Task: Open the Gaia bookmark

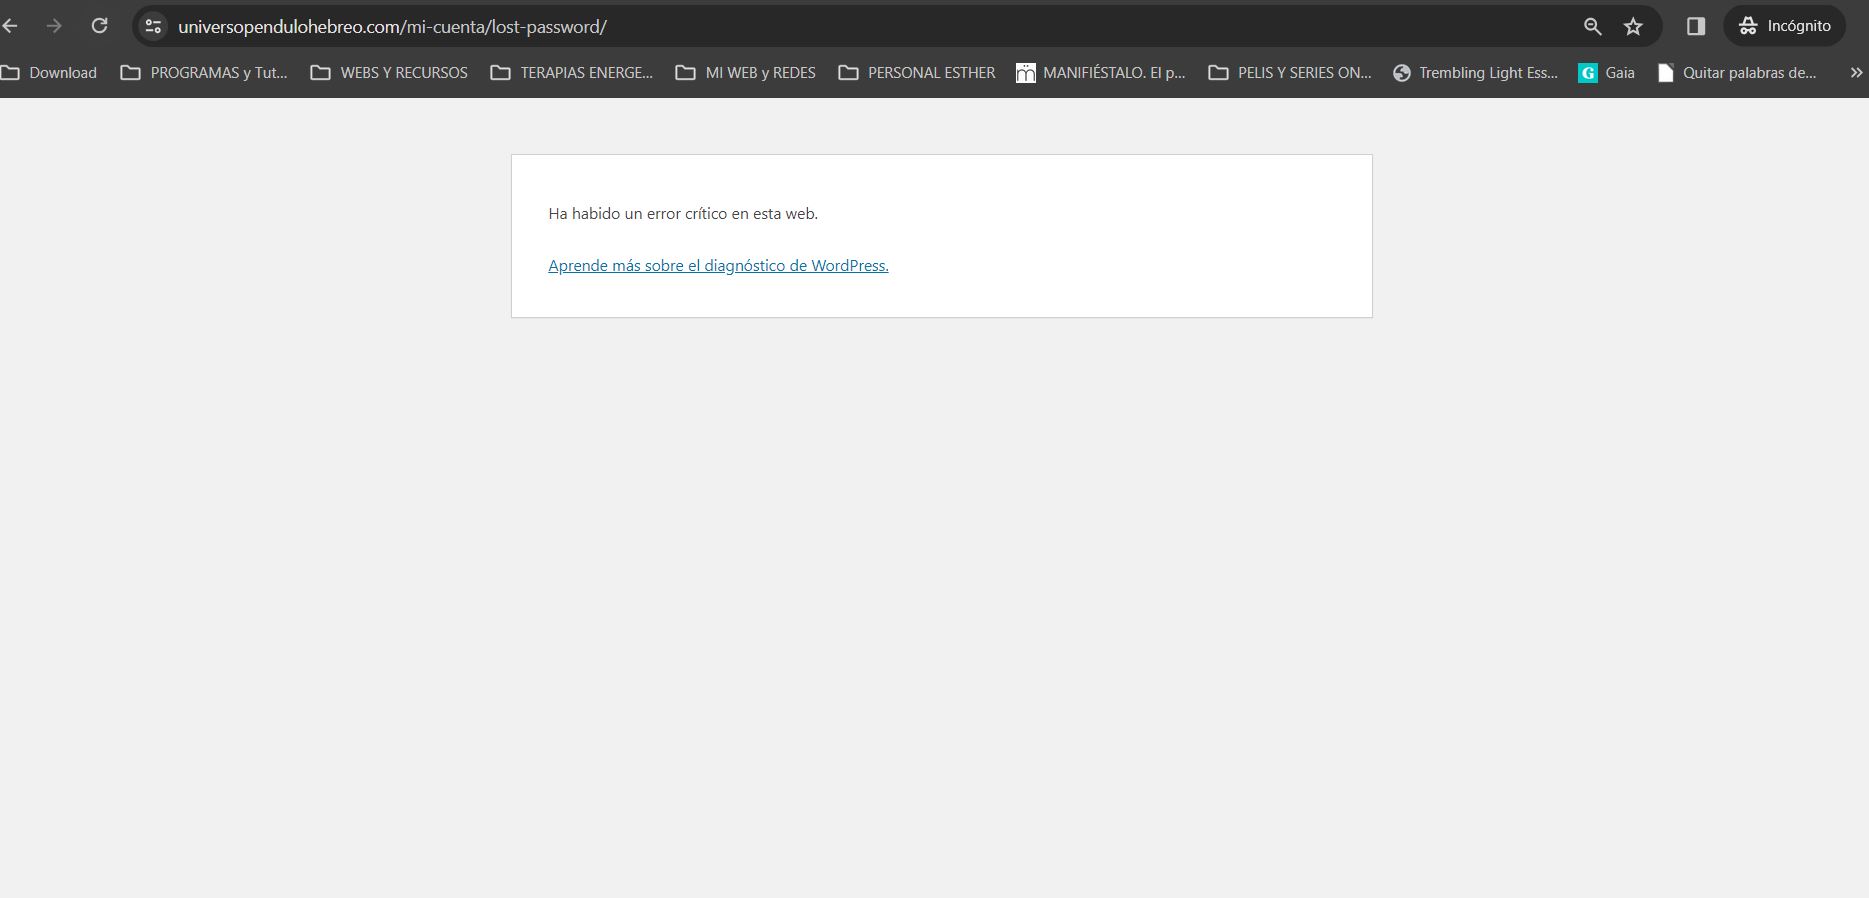Action: click(x=1607, y=73)
